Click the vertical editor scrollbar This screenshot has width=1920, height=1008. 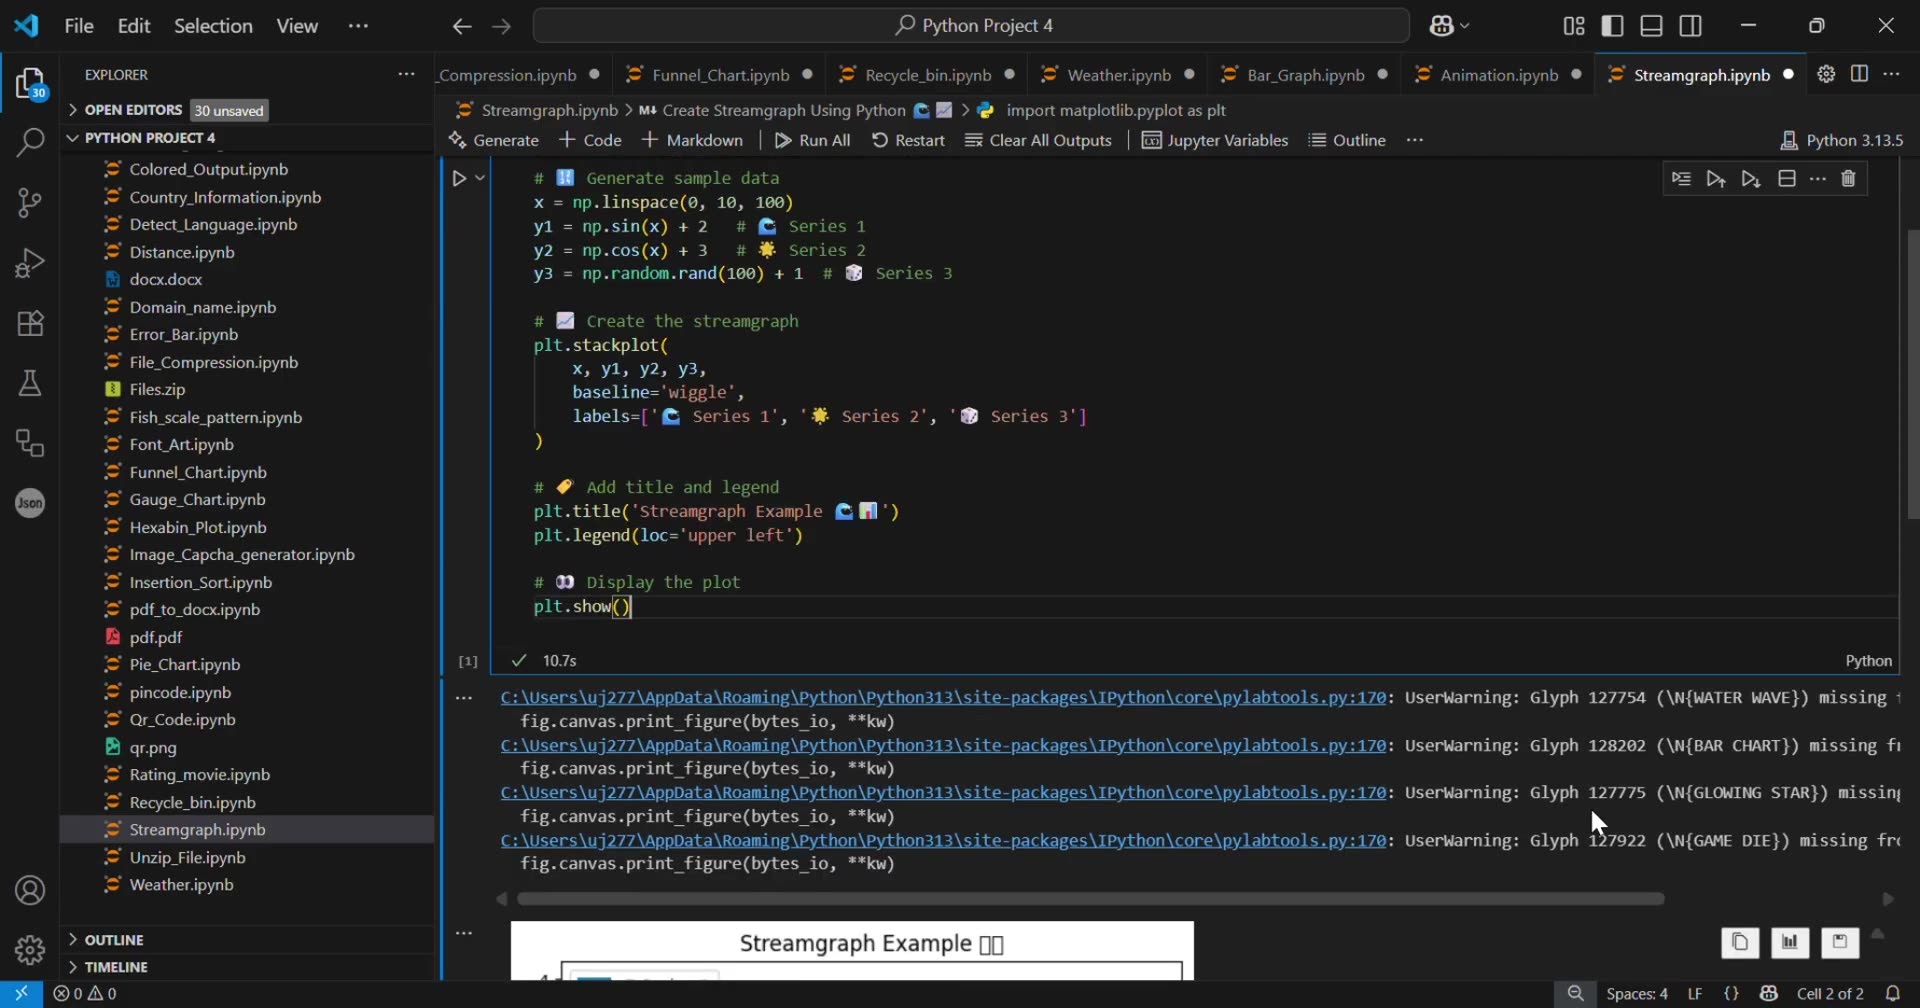(x=1912, y=374)
